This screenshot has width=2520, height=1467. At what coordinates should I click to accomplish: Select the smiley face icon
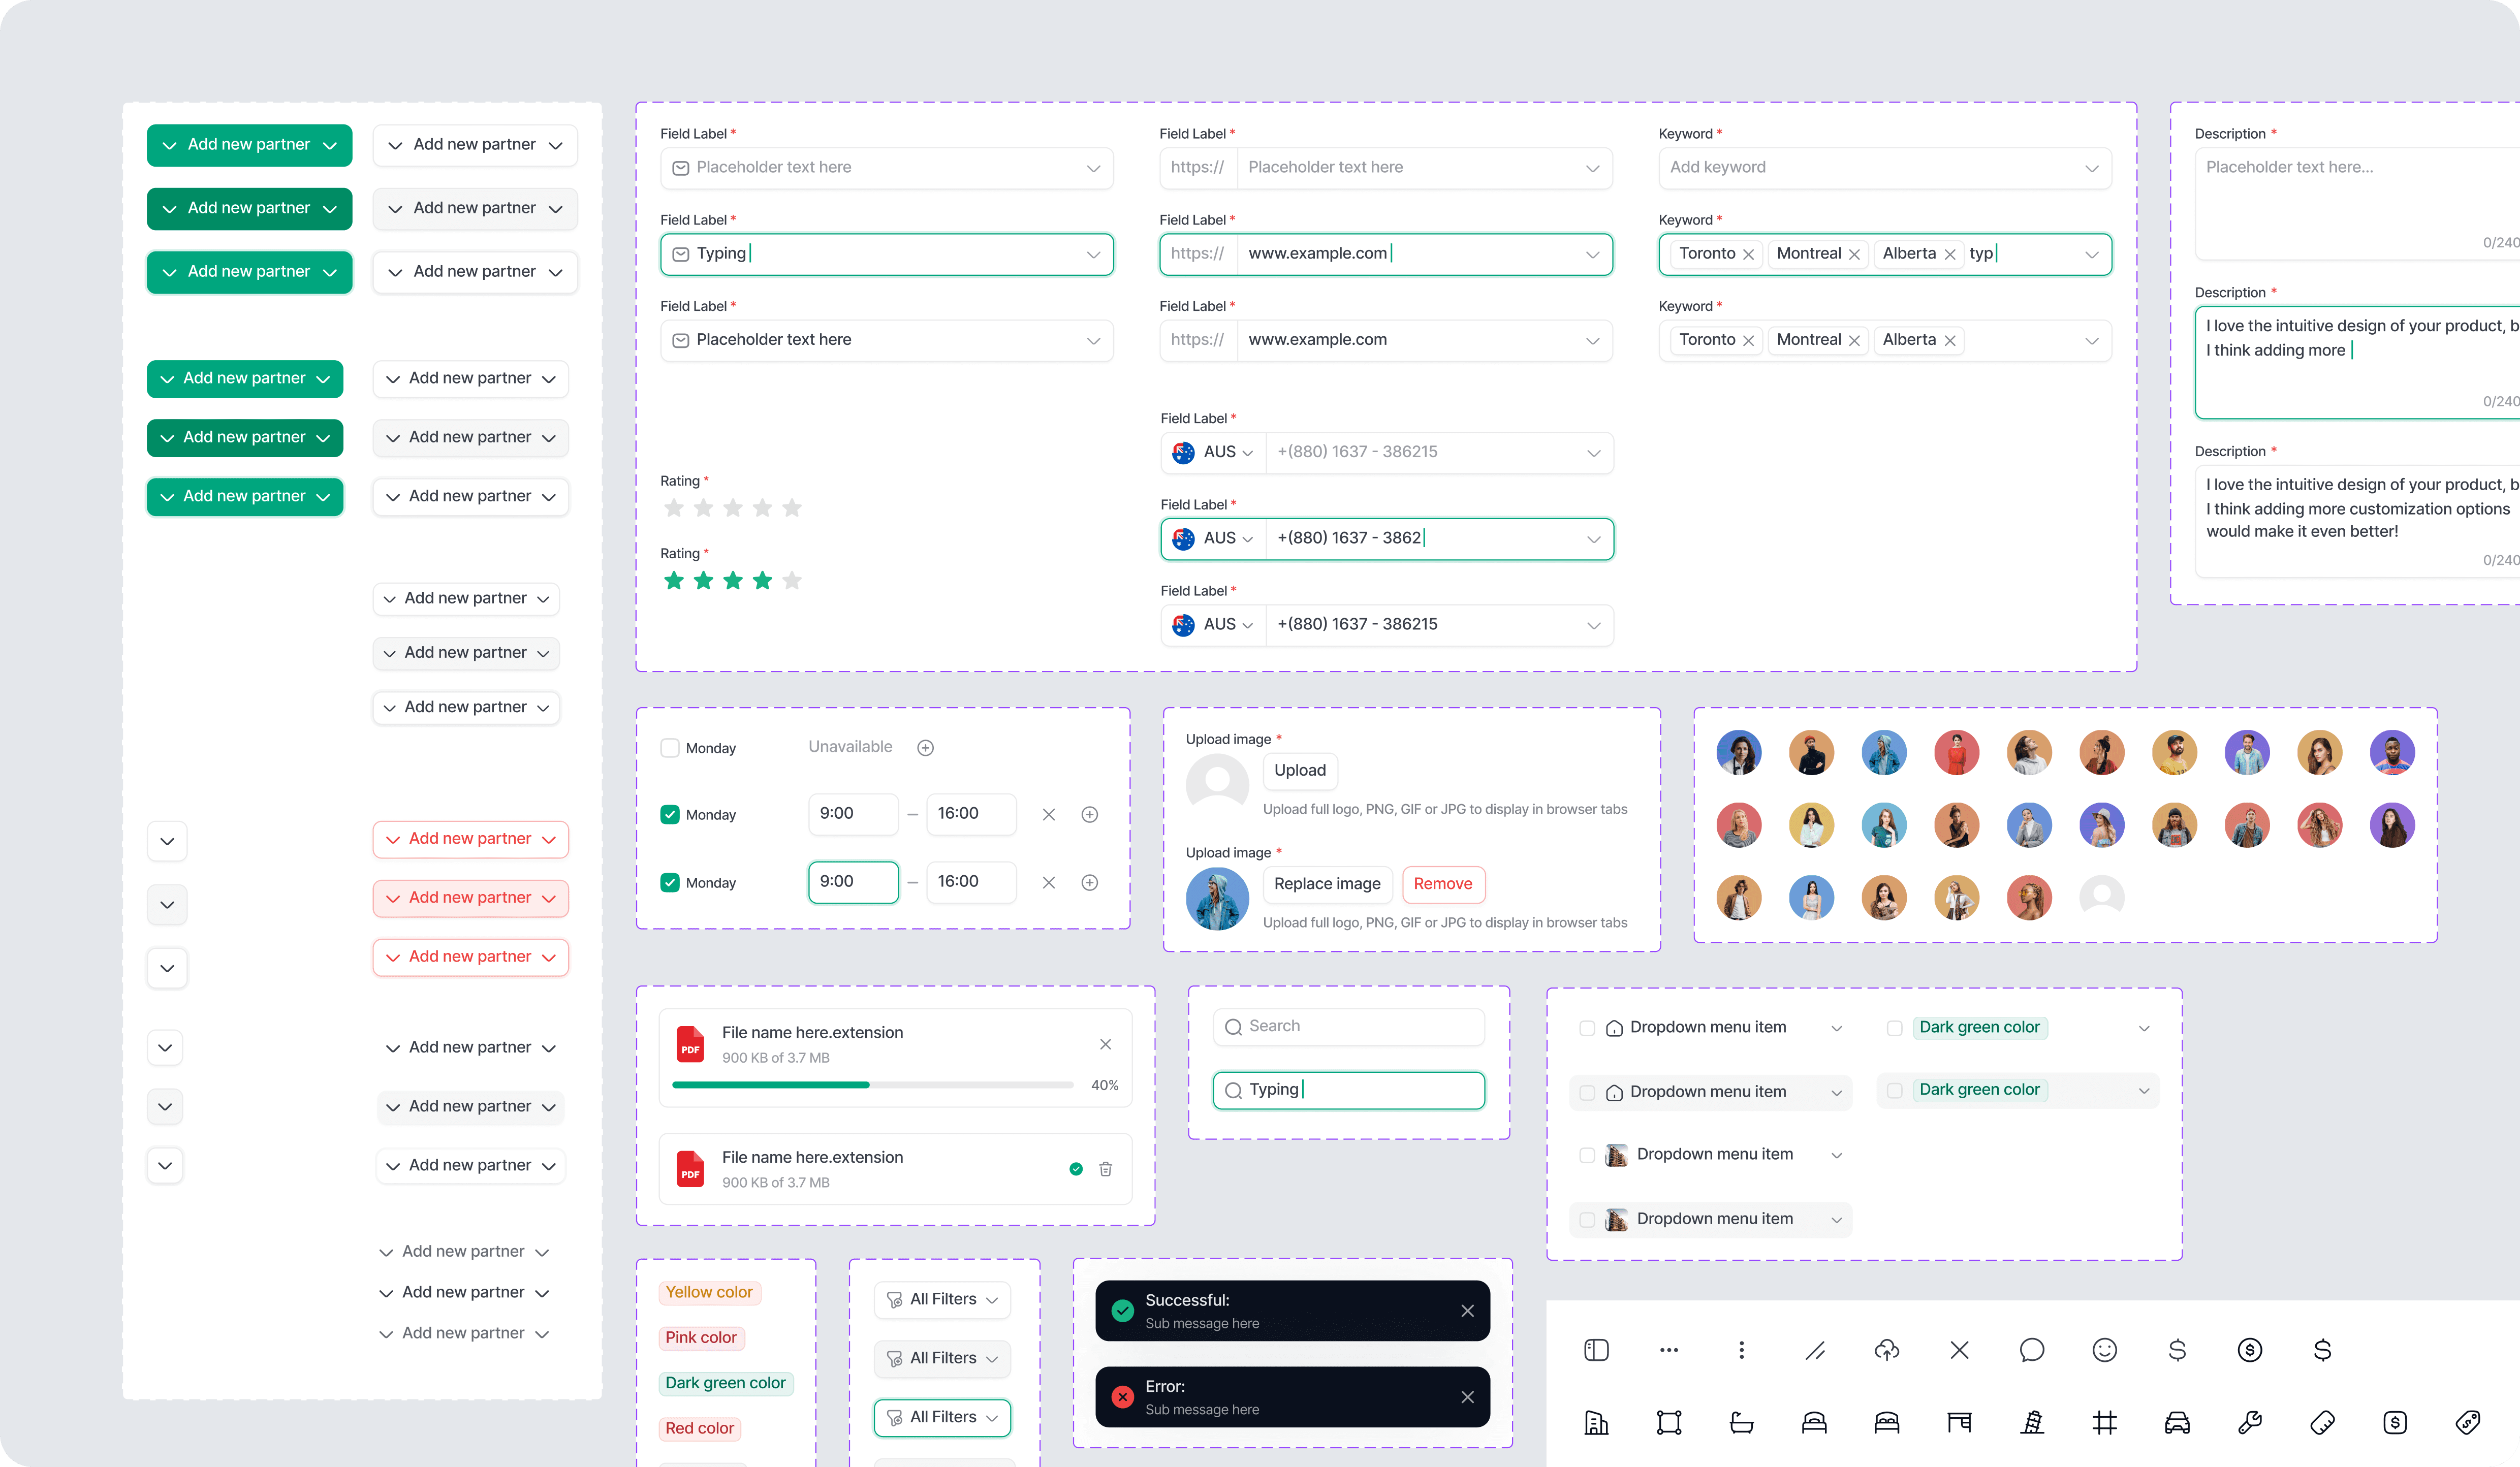click(2104, 1350)
